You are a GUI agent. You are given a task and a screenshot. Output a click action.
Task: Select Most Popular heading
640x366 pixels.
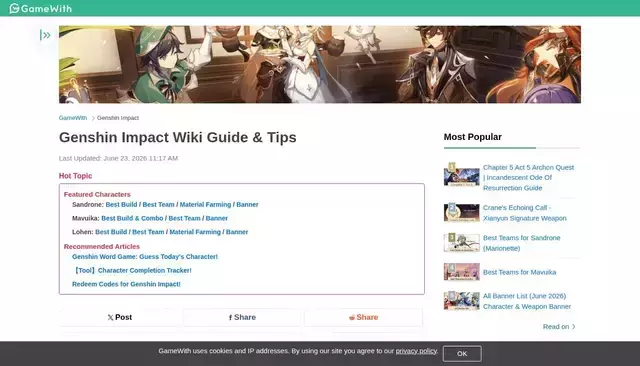(x=473, y=137)
